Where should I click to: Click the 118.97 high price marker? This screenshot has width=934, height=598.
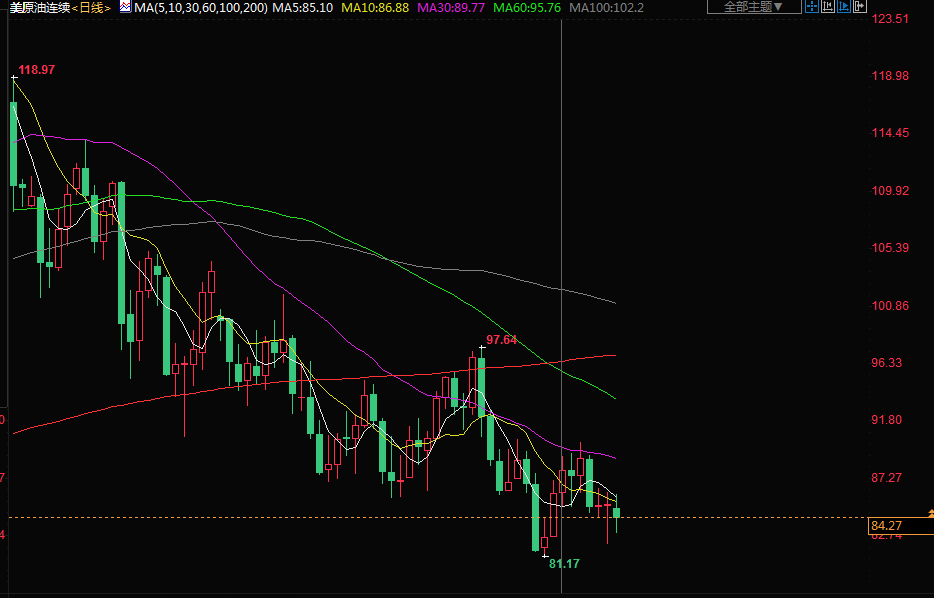[36, 70]
